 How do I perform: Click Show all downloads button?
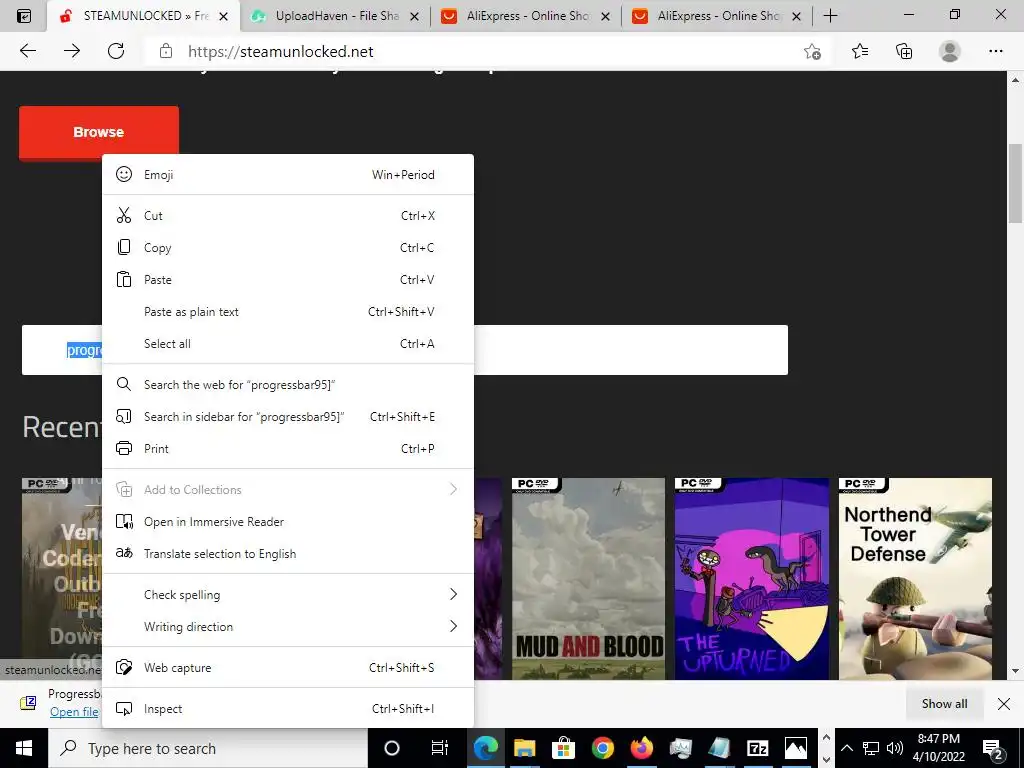click(944, 703)
